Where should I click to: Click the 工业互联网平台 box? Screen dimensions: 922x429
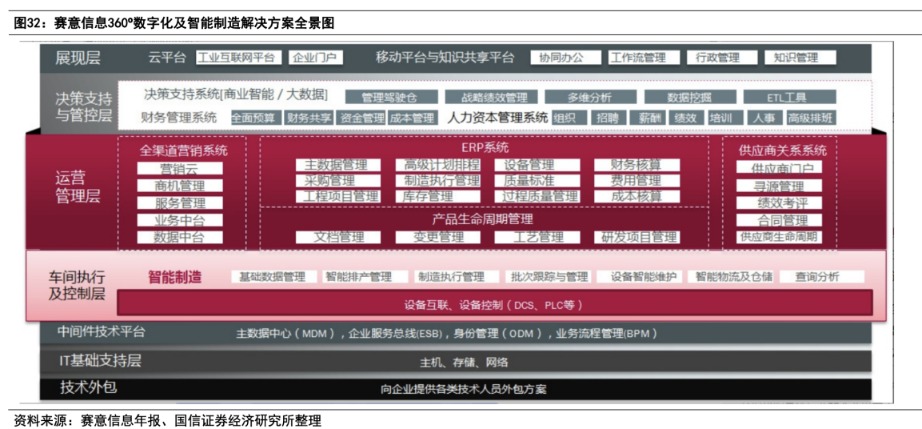coord(235,58)
